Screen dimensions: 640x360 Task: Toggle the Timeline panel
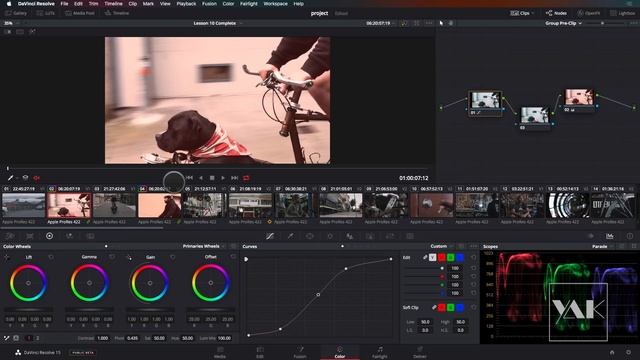(x=117, y=13)
